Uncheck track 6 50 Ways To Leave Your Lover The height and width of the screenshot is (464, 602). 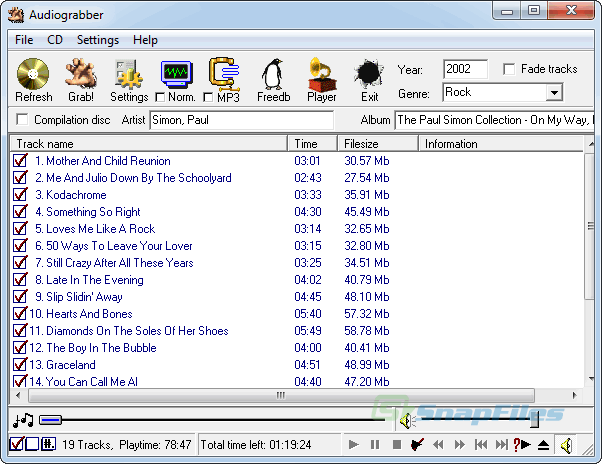(x=20, y=246)
